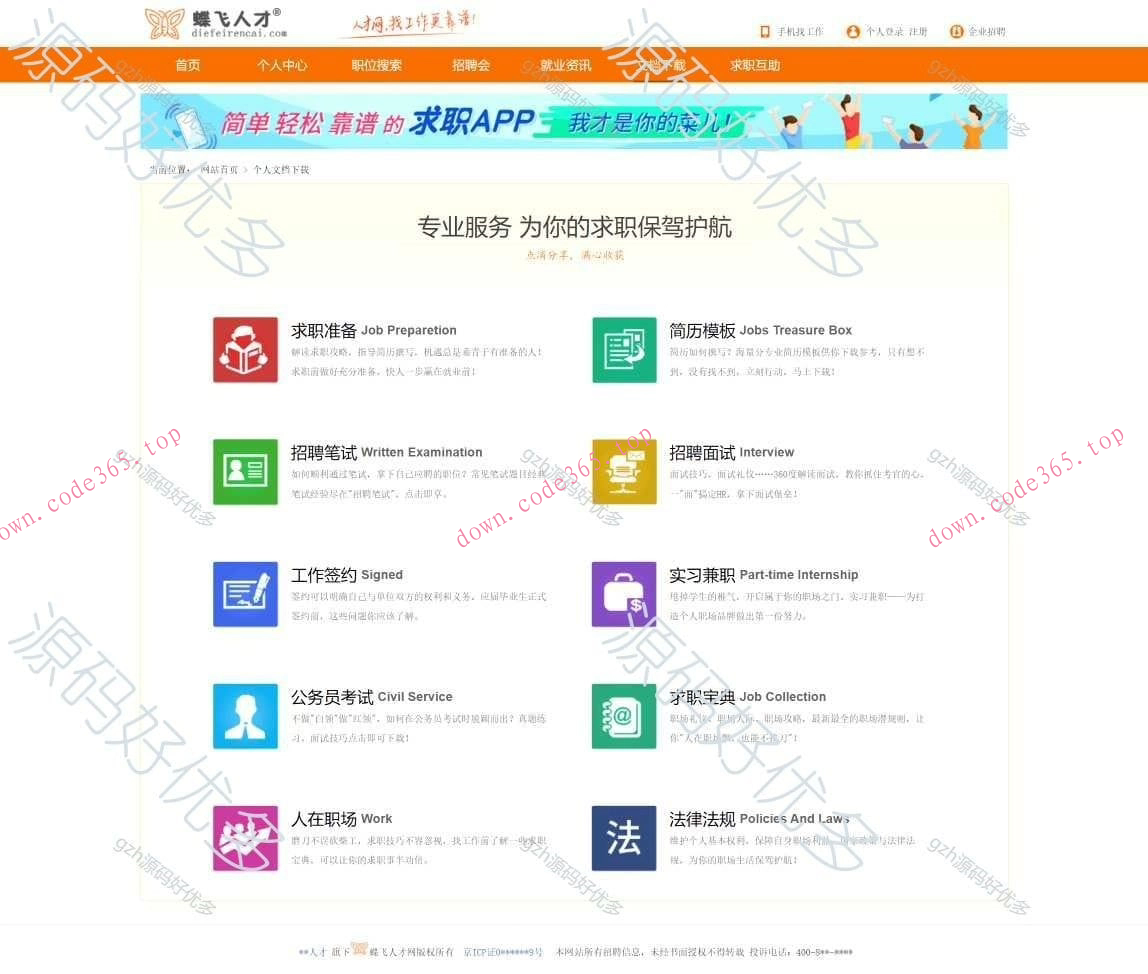The image size is (1148, 974).
Task: Click the 实习兼职 purple briefcase icon
Action: 624,593
